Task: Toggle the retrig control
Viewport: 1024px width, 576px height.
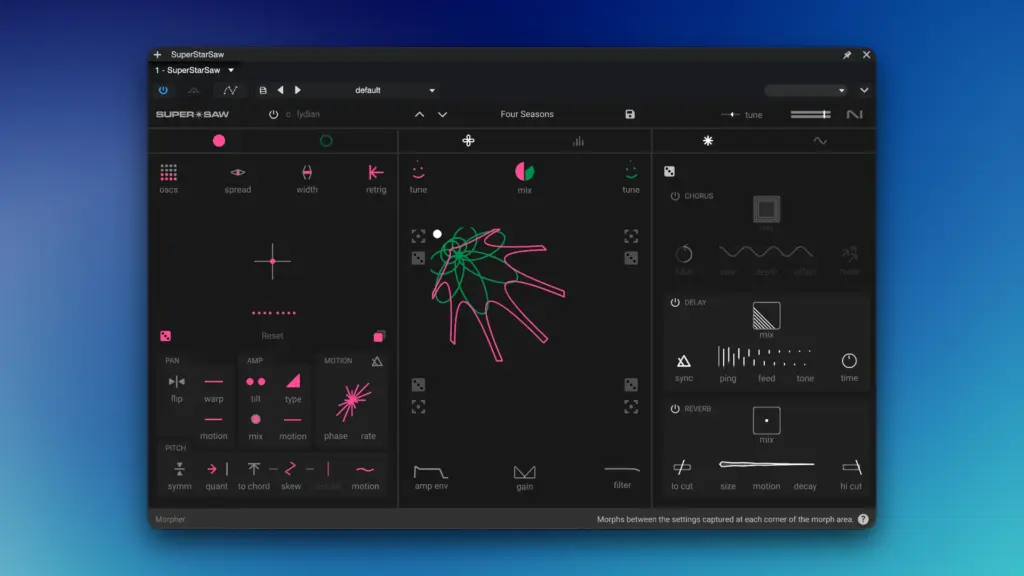Action: [x=376, y=172]
